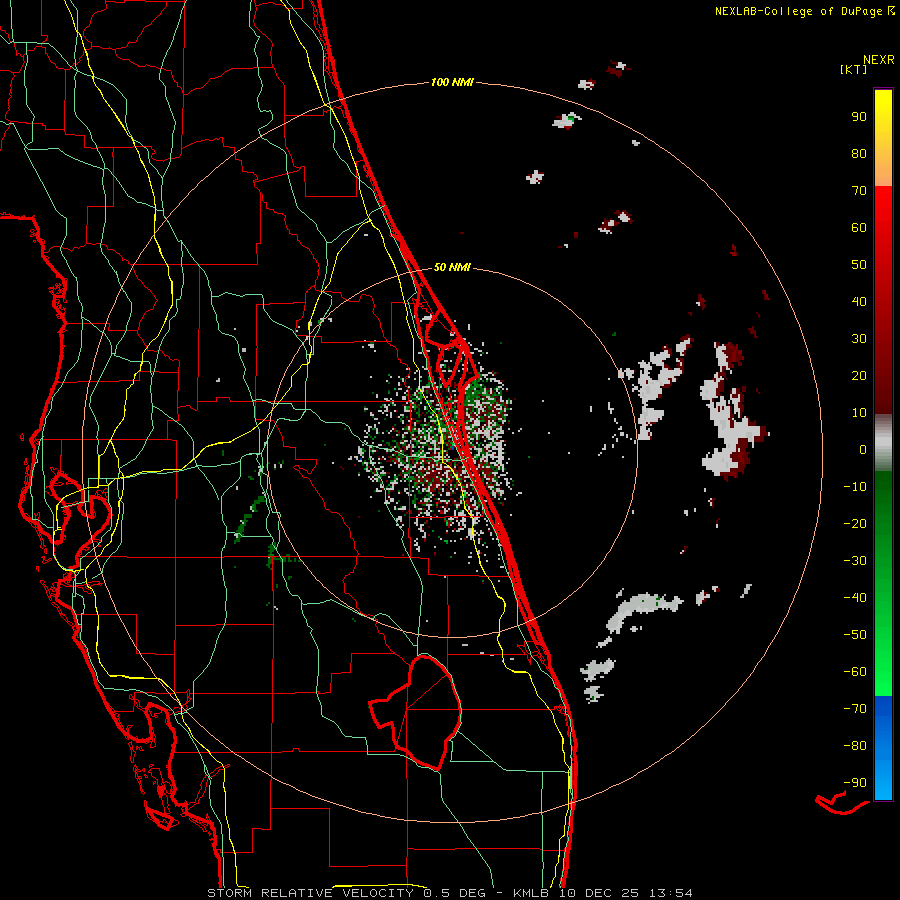Click the [KT] units label
900x900 pixels.
tap(853, 69)
